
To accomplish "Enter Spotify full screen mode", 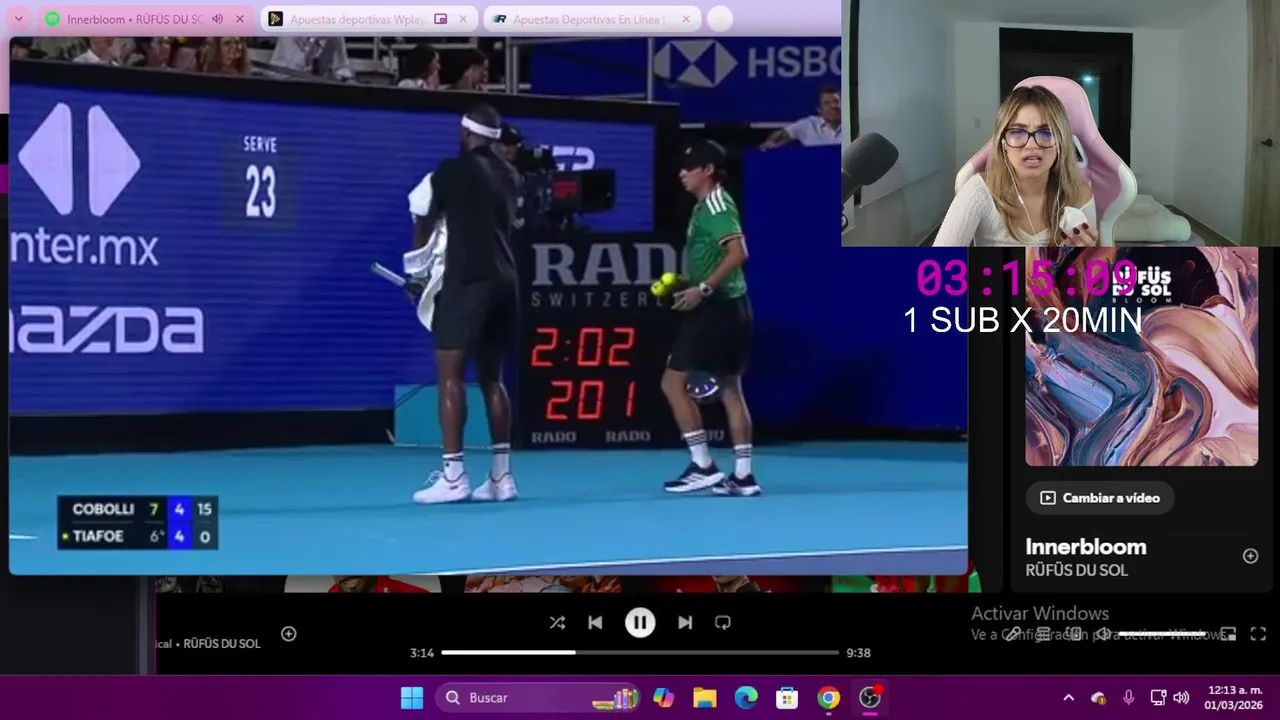I will (x=1258, y=634).
